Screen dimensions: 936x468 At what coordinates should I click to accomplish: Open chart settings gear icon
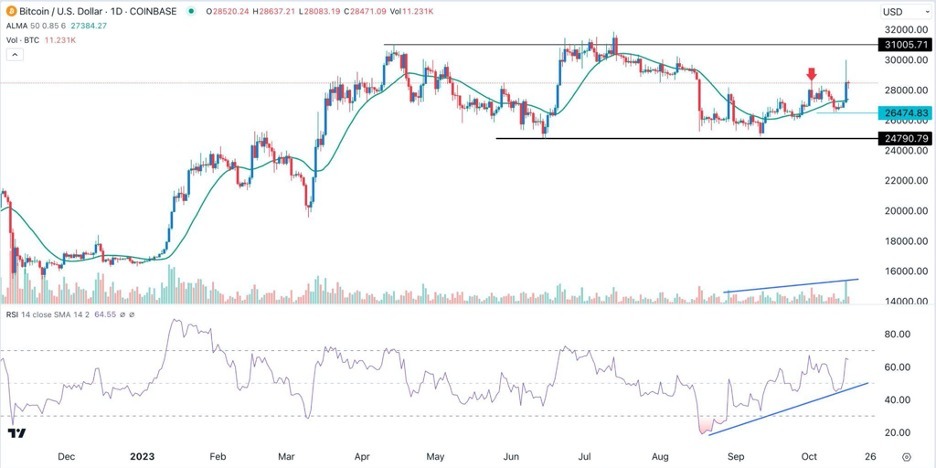906,457
